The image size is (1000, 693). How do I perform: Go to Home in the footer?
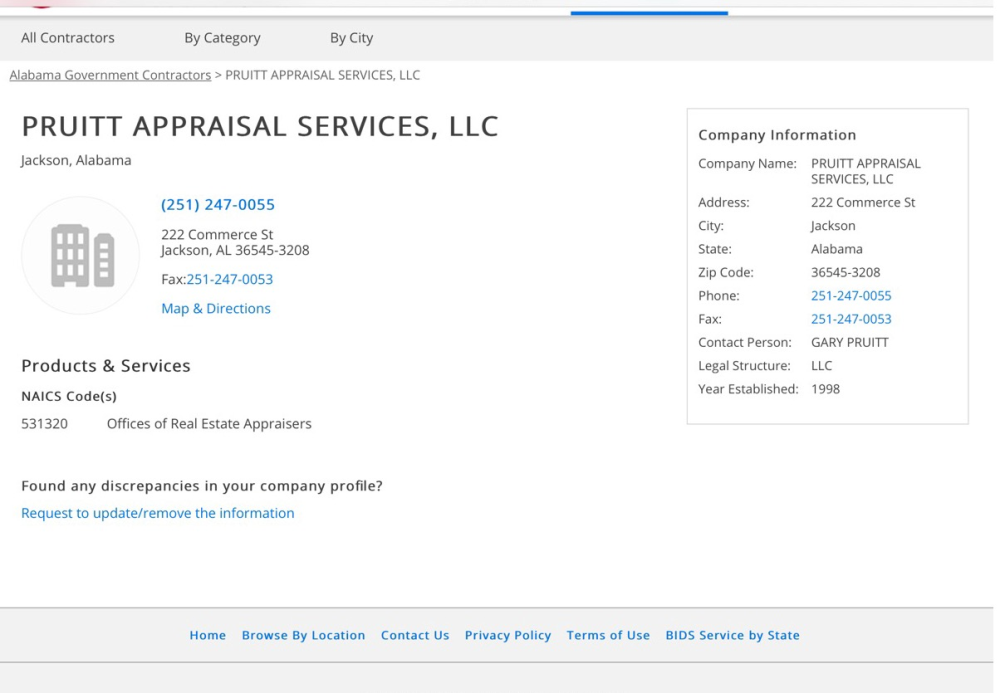[x=207, y=635]
